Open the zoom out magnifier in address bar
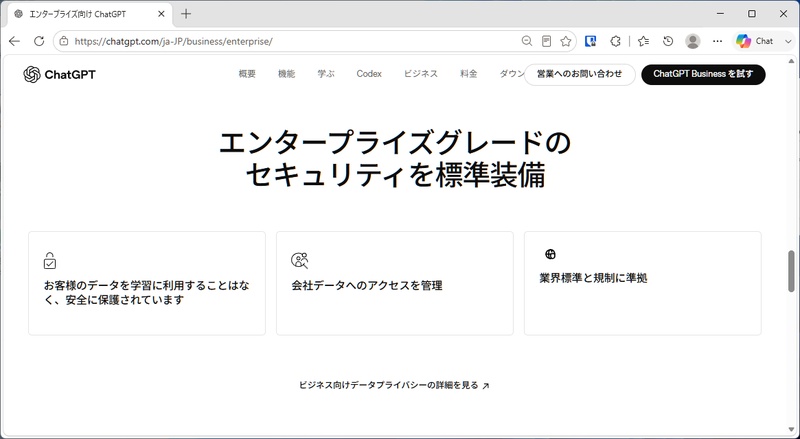 tap(527, 41)
